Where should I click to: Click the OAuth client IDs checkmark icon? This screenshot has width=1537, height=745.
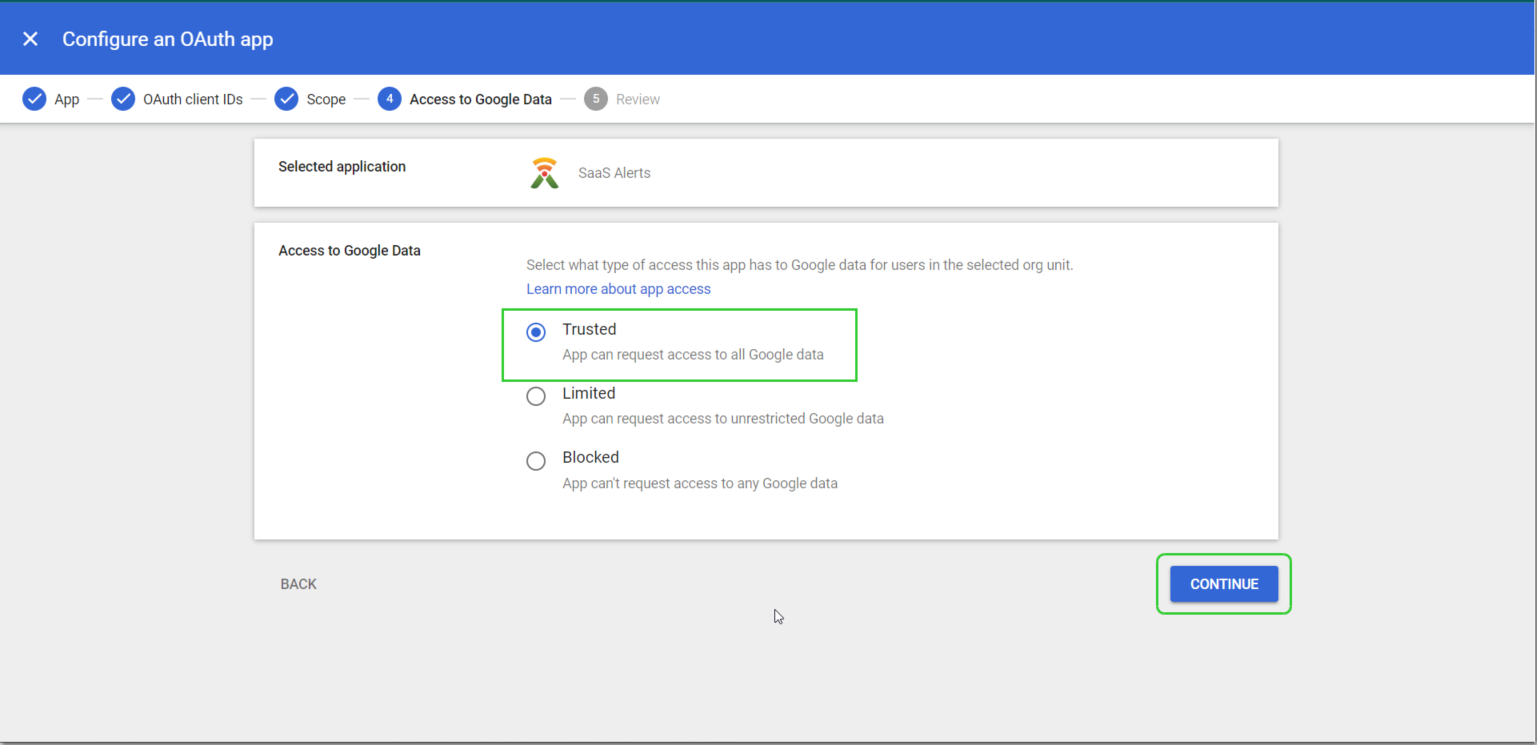click(123, 99)
